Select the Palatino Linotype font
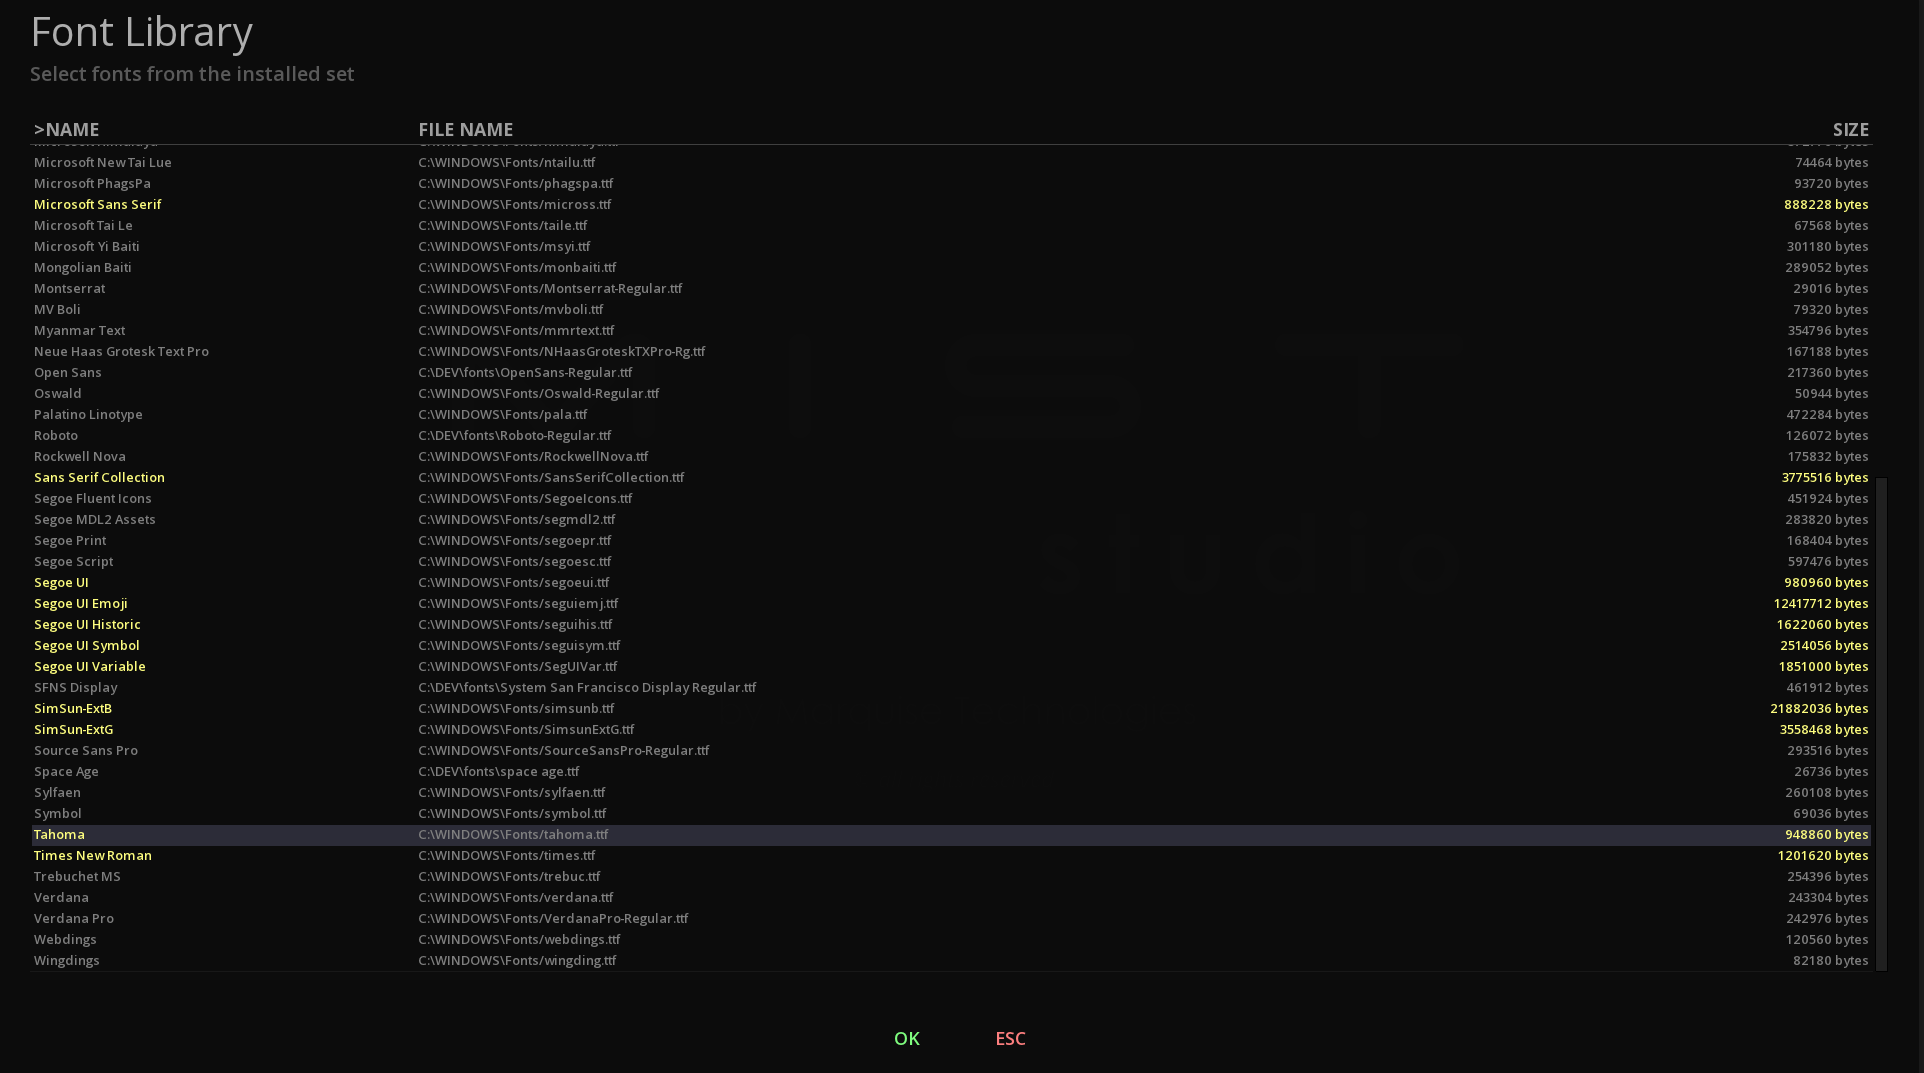This screenshot has width=1924, height=1073. [x=951, y=414]
